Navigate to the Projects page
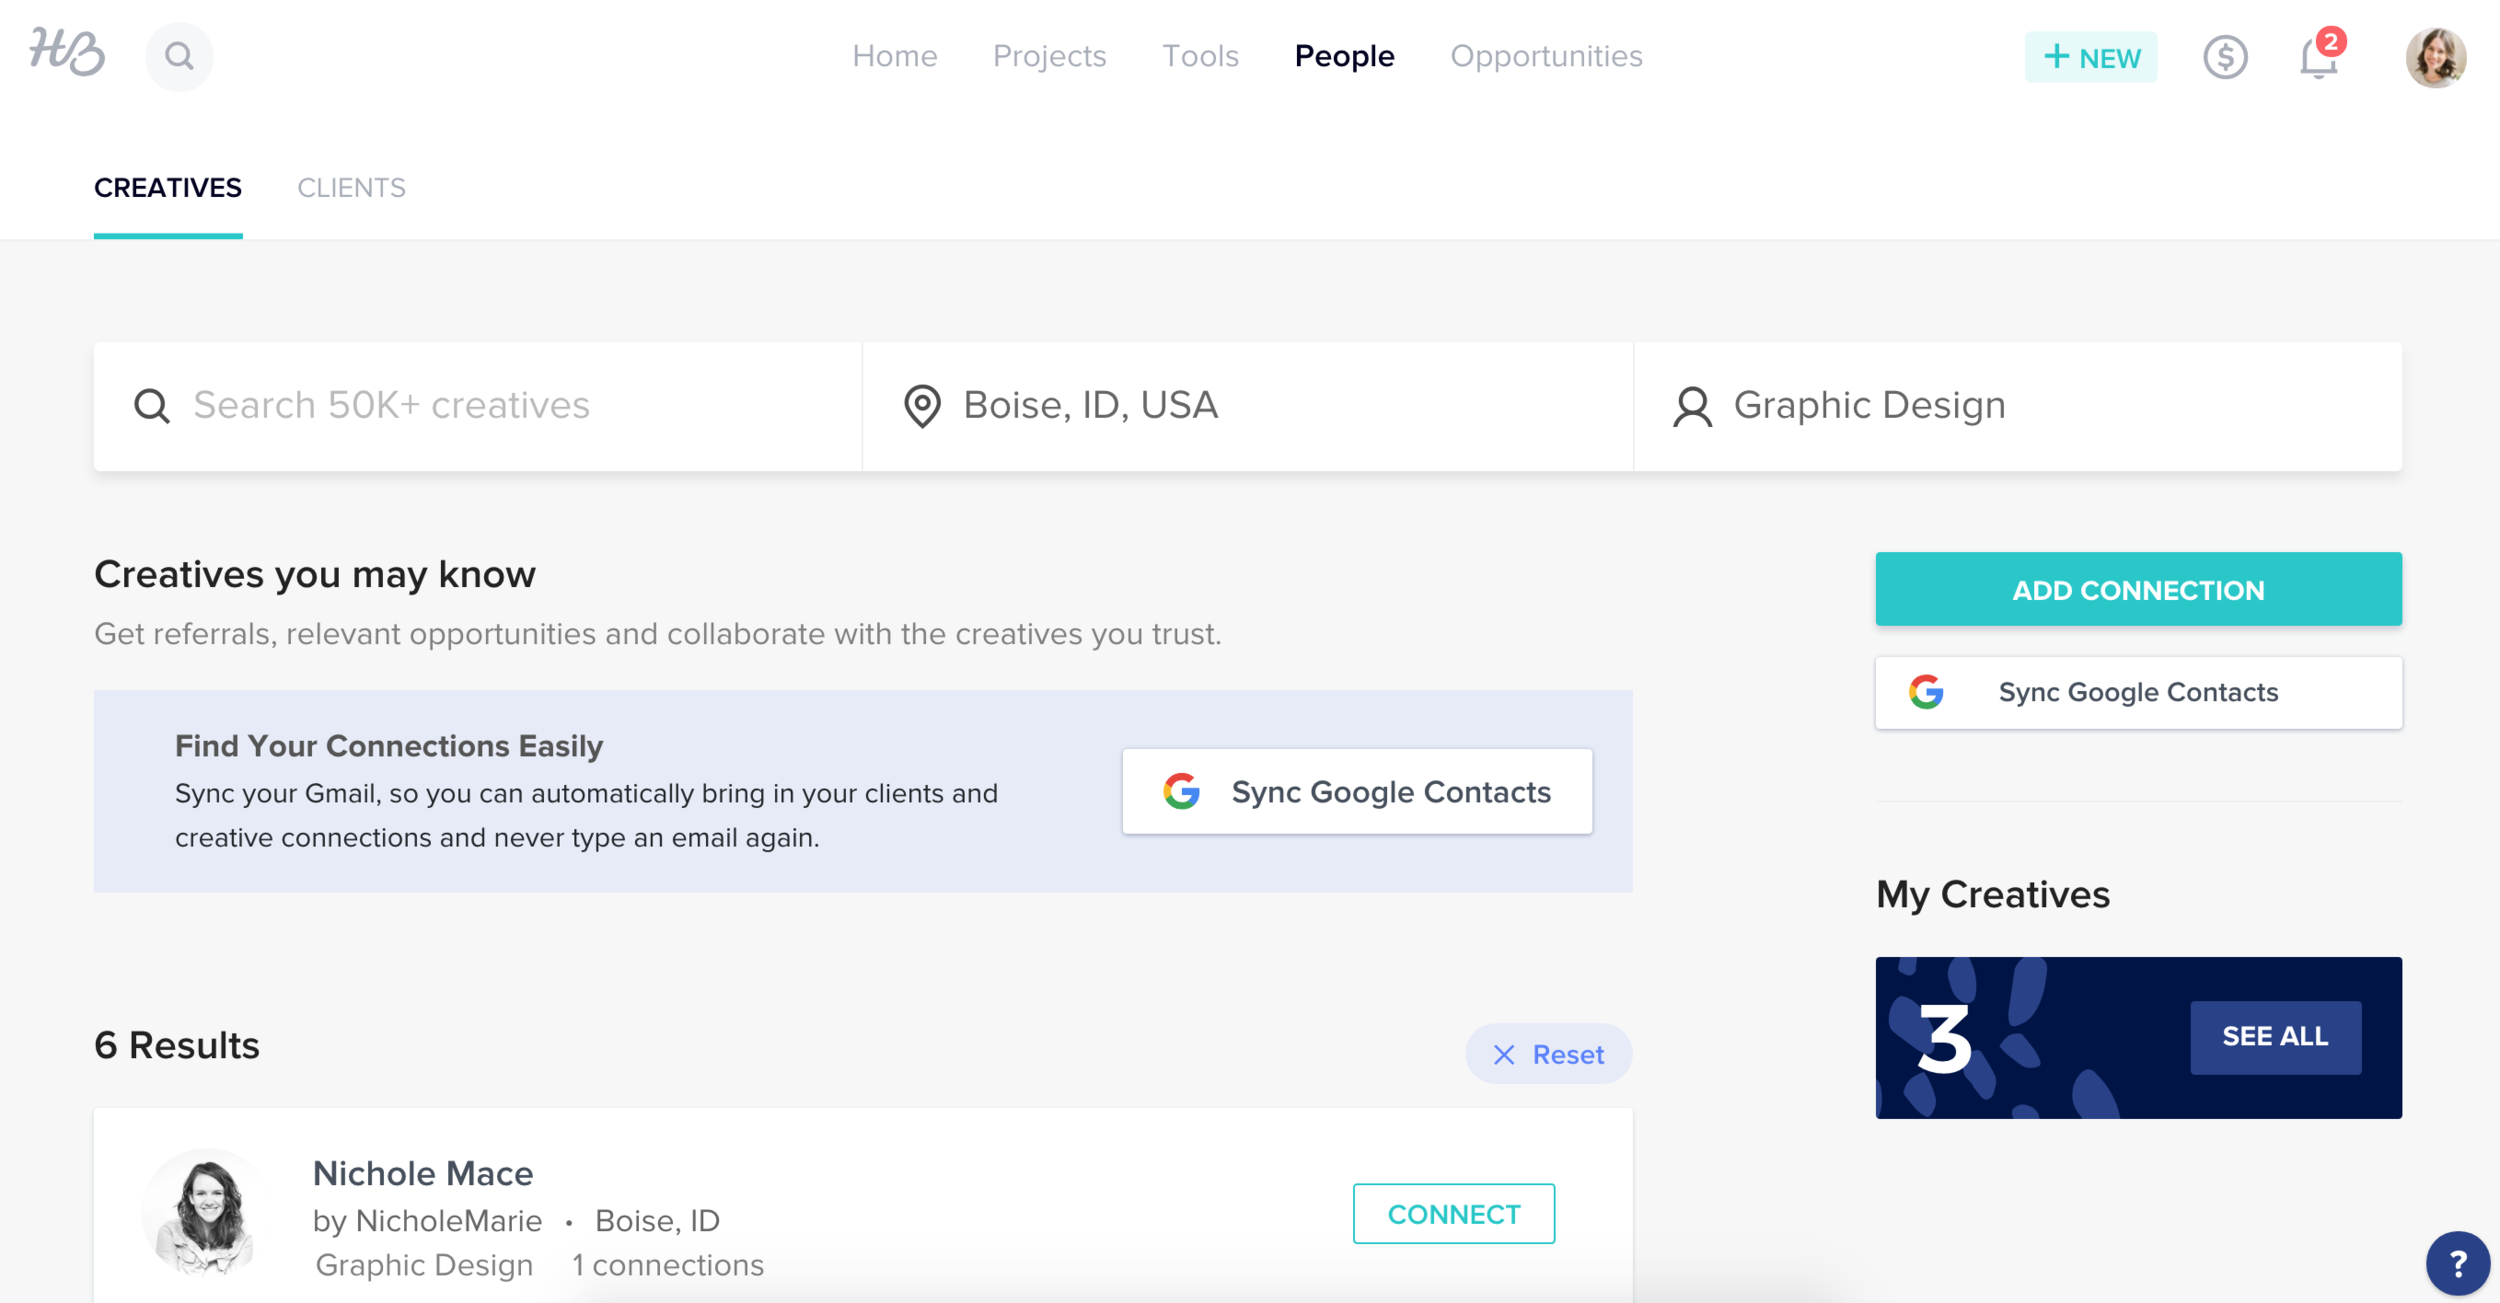This screenshot has width=2500, height=1303. tap(1049, 56)
